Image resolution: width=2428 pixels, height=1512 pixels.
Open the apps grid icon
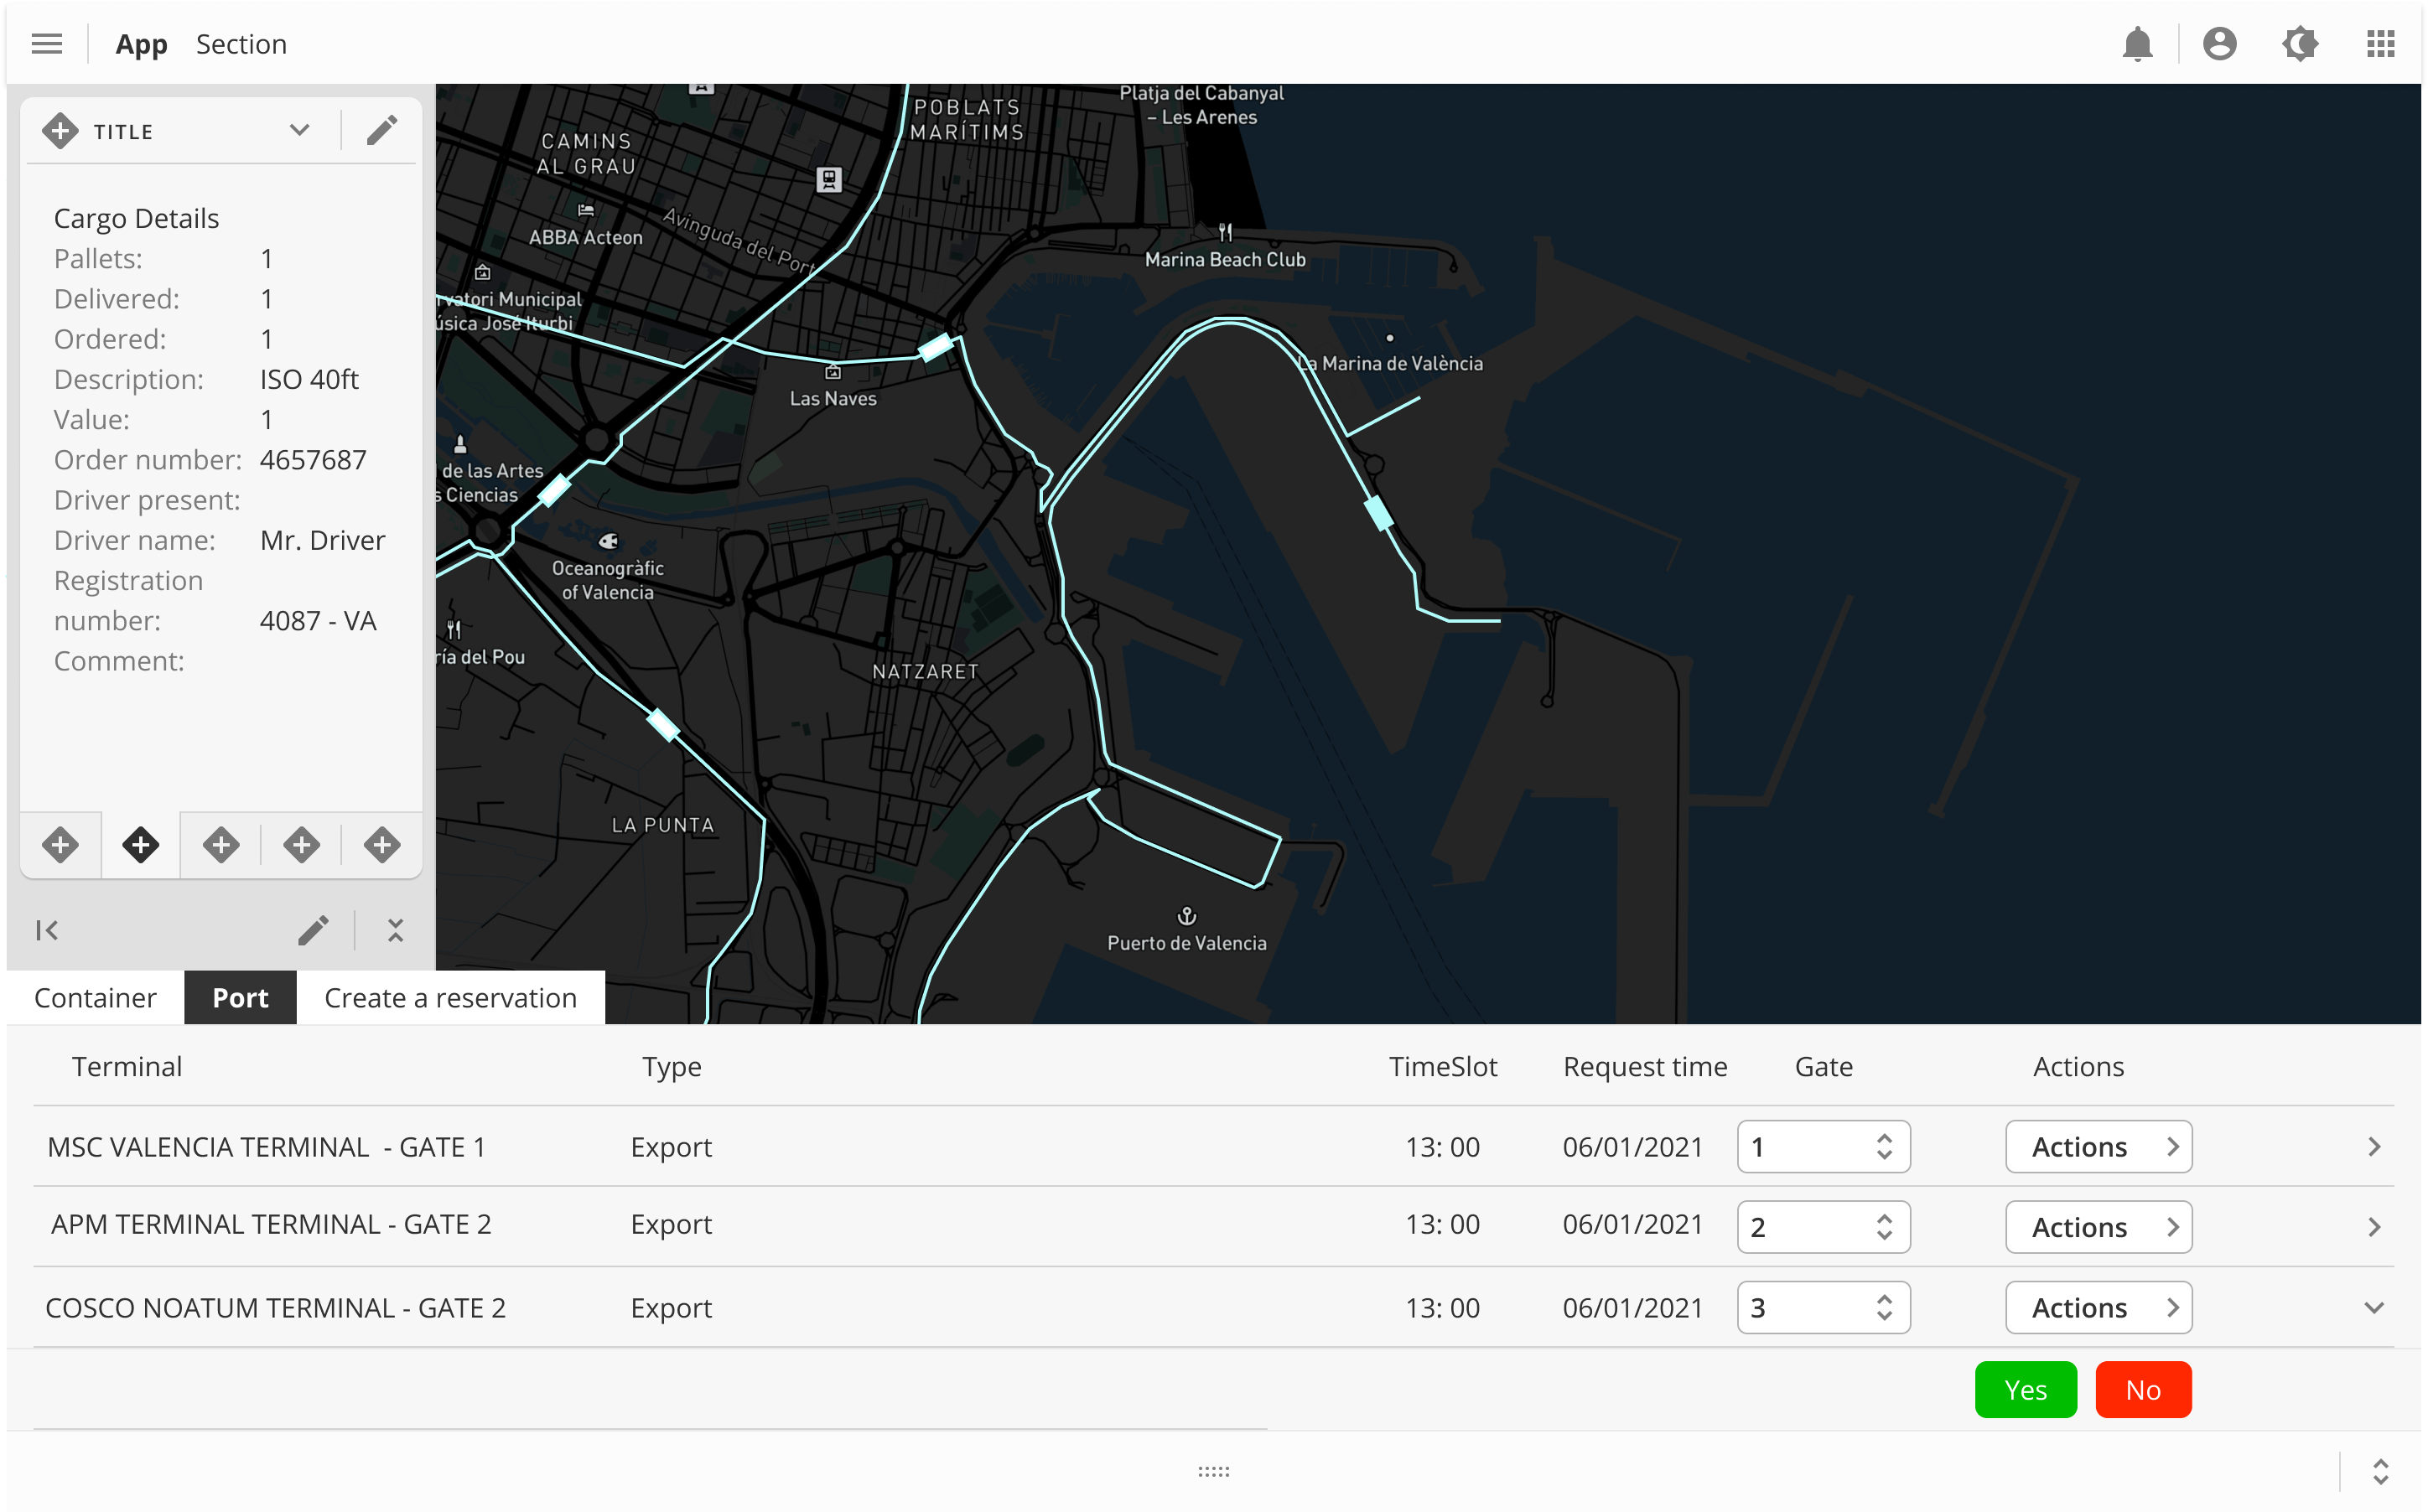click(2380, 44)
